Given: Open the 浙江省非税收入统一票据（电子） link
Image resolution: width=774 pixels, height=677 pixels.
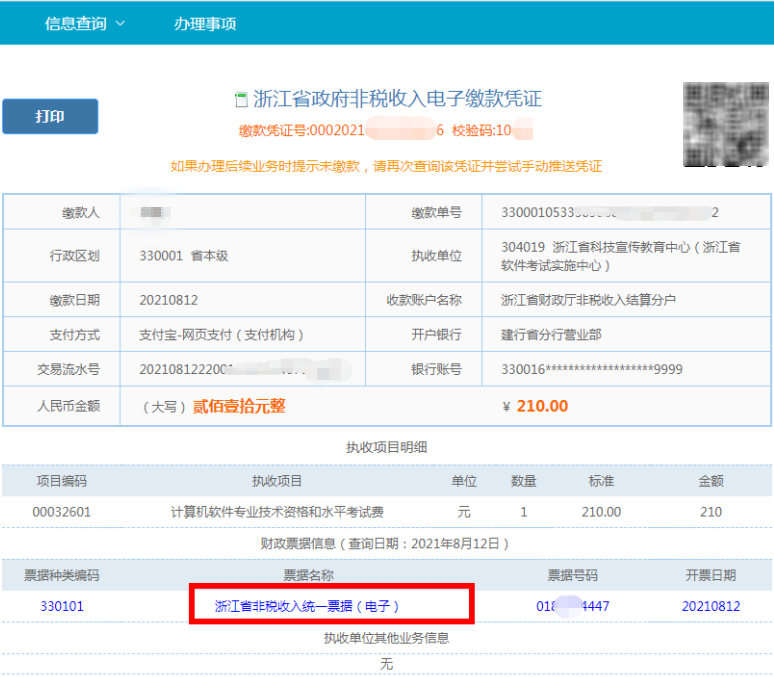Looking at the screenshot, I should click(307, 606).
